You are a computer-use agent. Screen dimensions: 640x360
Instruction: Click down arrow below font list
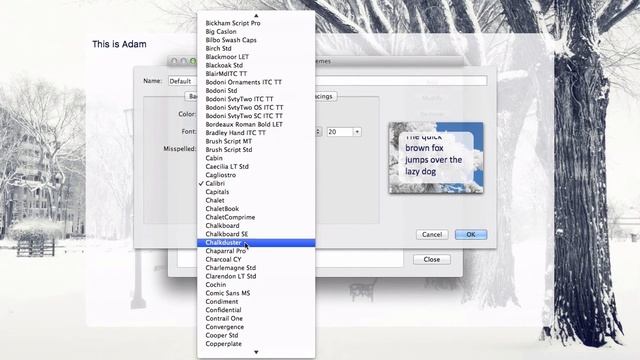point(256,352)
